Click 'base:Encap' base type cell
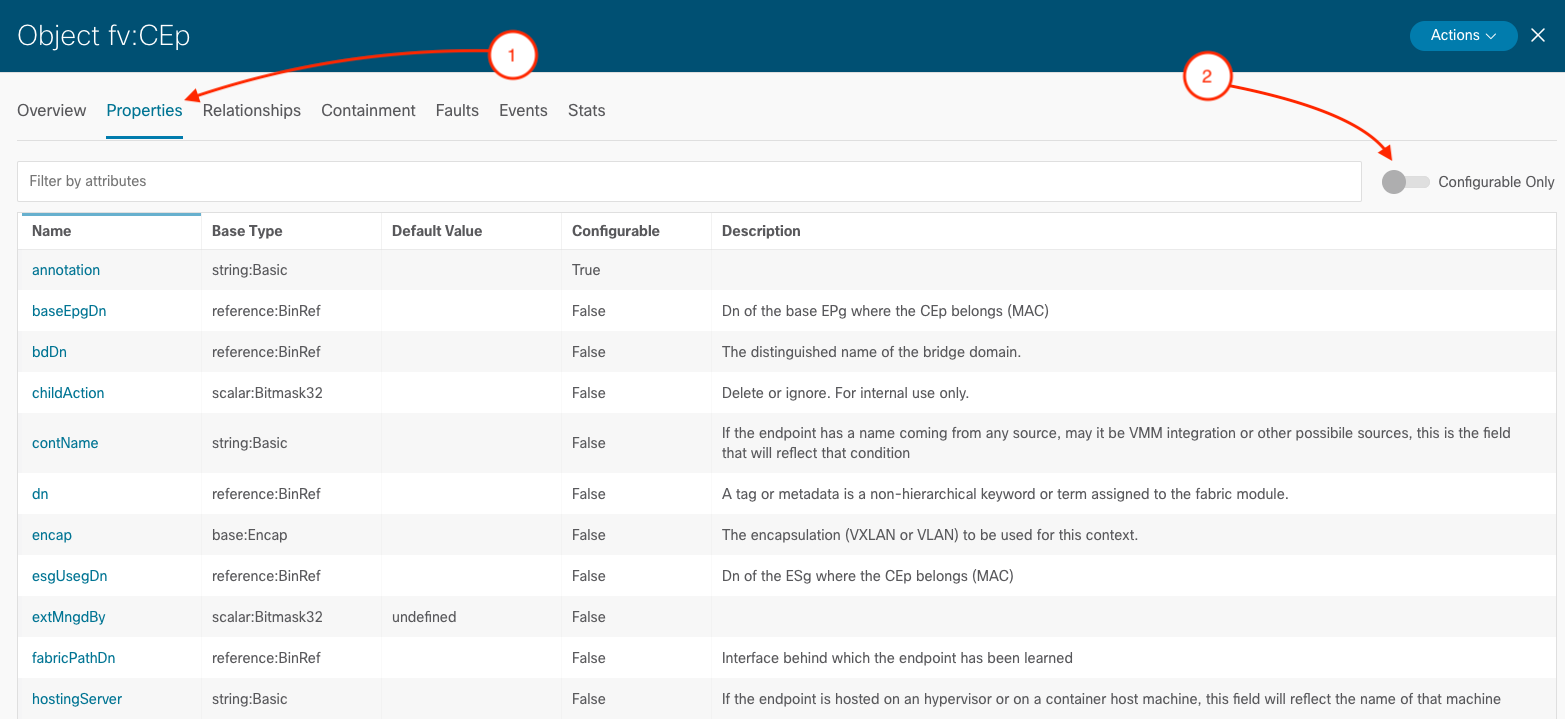Image resolution: width=1565 pixels, height=719 pixels. pyautogui.click(x=250, y=535)
